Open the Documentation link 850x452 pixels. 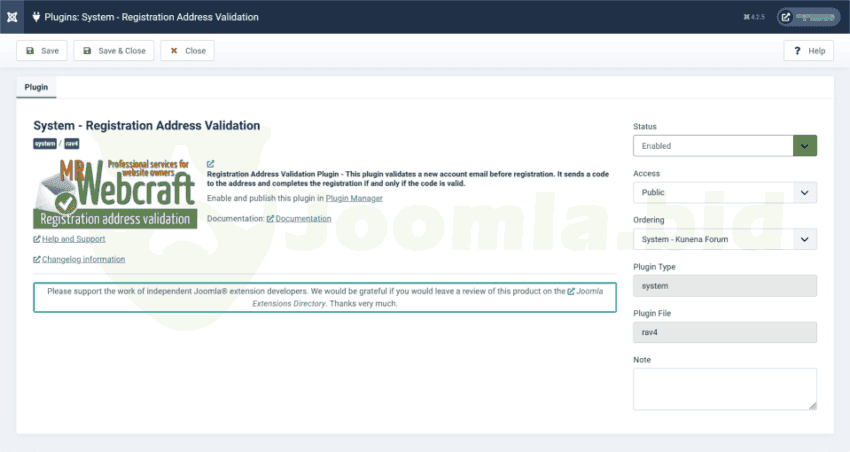tap(302, 218)
